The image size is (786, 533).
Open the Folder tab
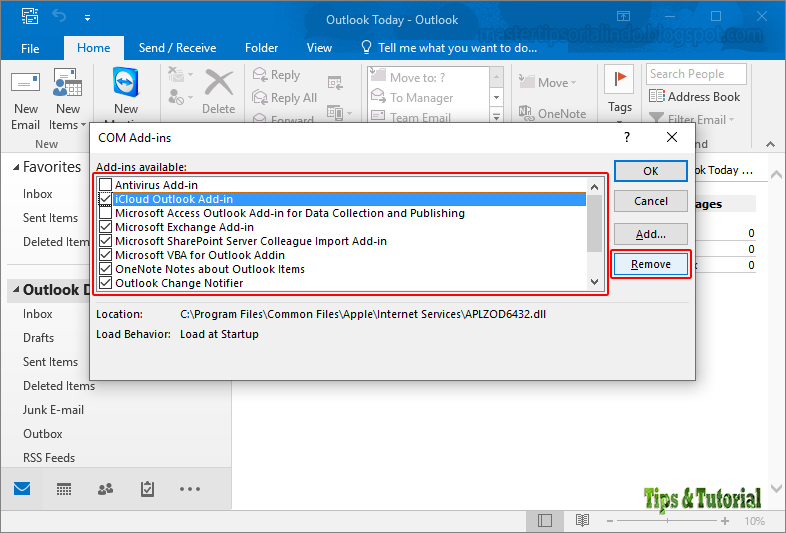click(261, 48)
